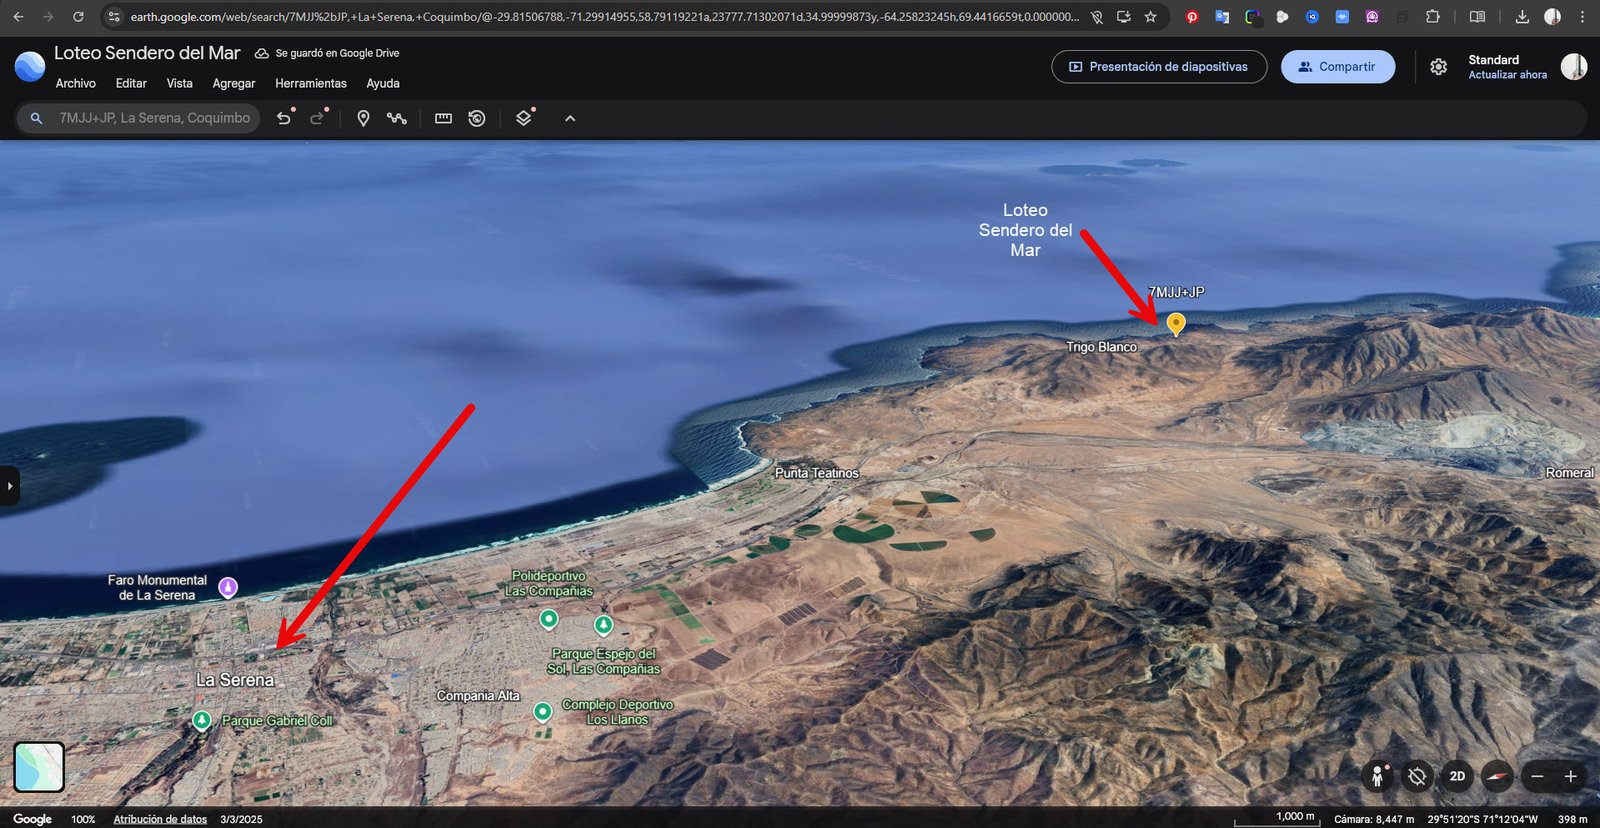
Task: Undo the last edit
Action: pos(284,118)
